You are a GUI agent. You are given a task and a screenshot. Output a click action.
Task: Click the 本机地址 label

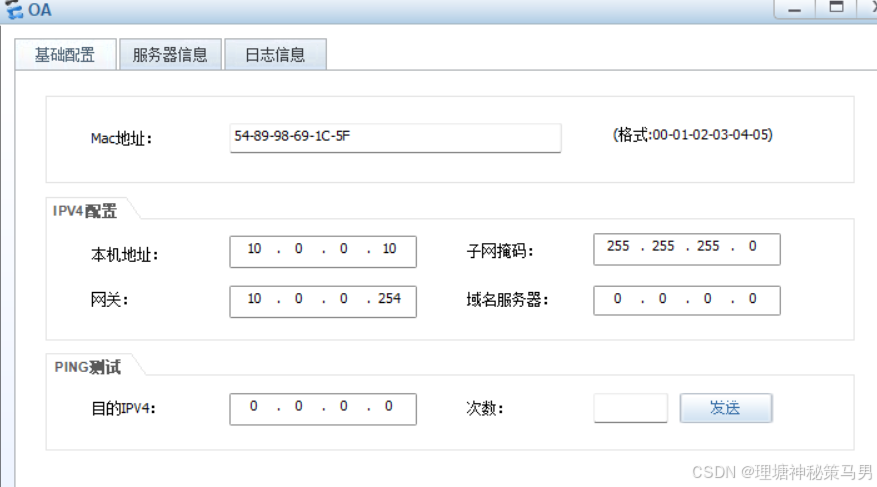[x=124, y=255]
